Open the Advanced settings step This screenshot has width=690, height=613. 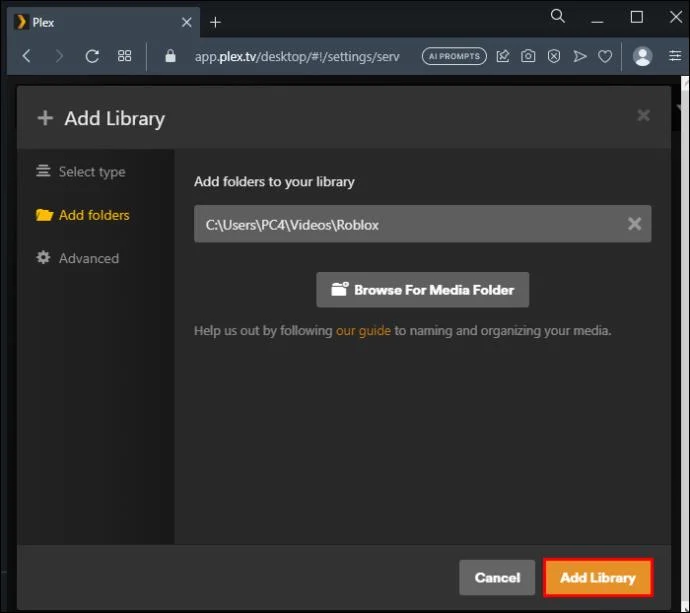coord(77,258)
